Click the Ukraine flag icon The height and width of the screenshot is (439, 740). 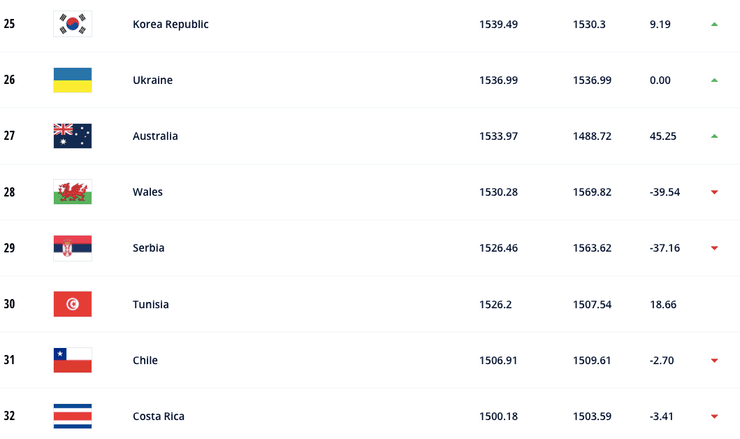click(72, 80)
